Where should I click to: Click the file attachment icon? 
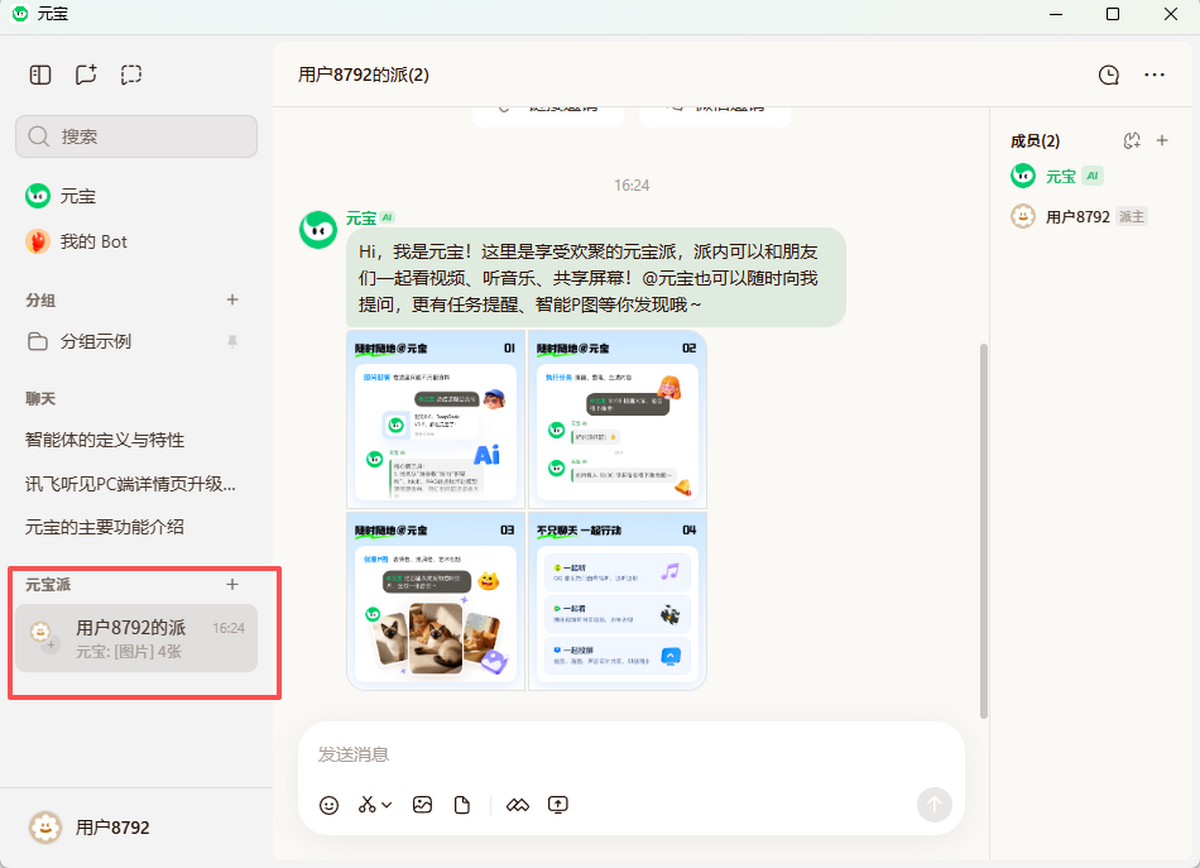pyautogui.click(x=462, y=805)
